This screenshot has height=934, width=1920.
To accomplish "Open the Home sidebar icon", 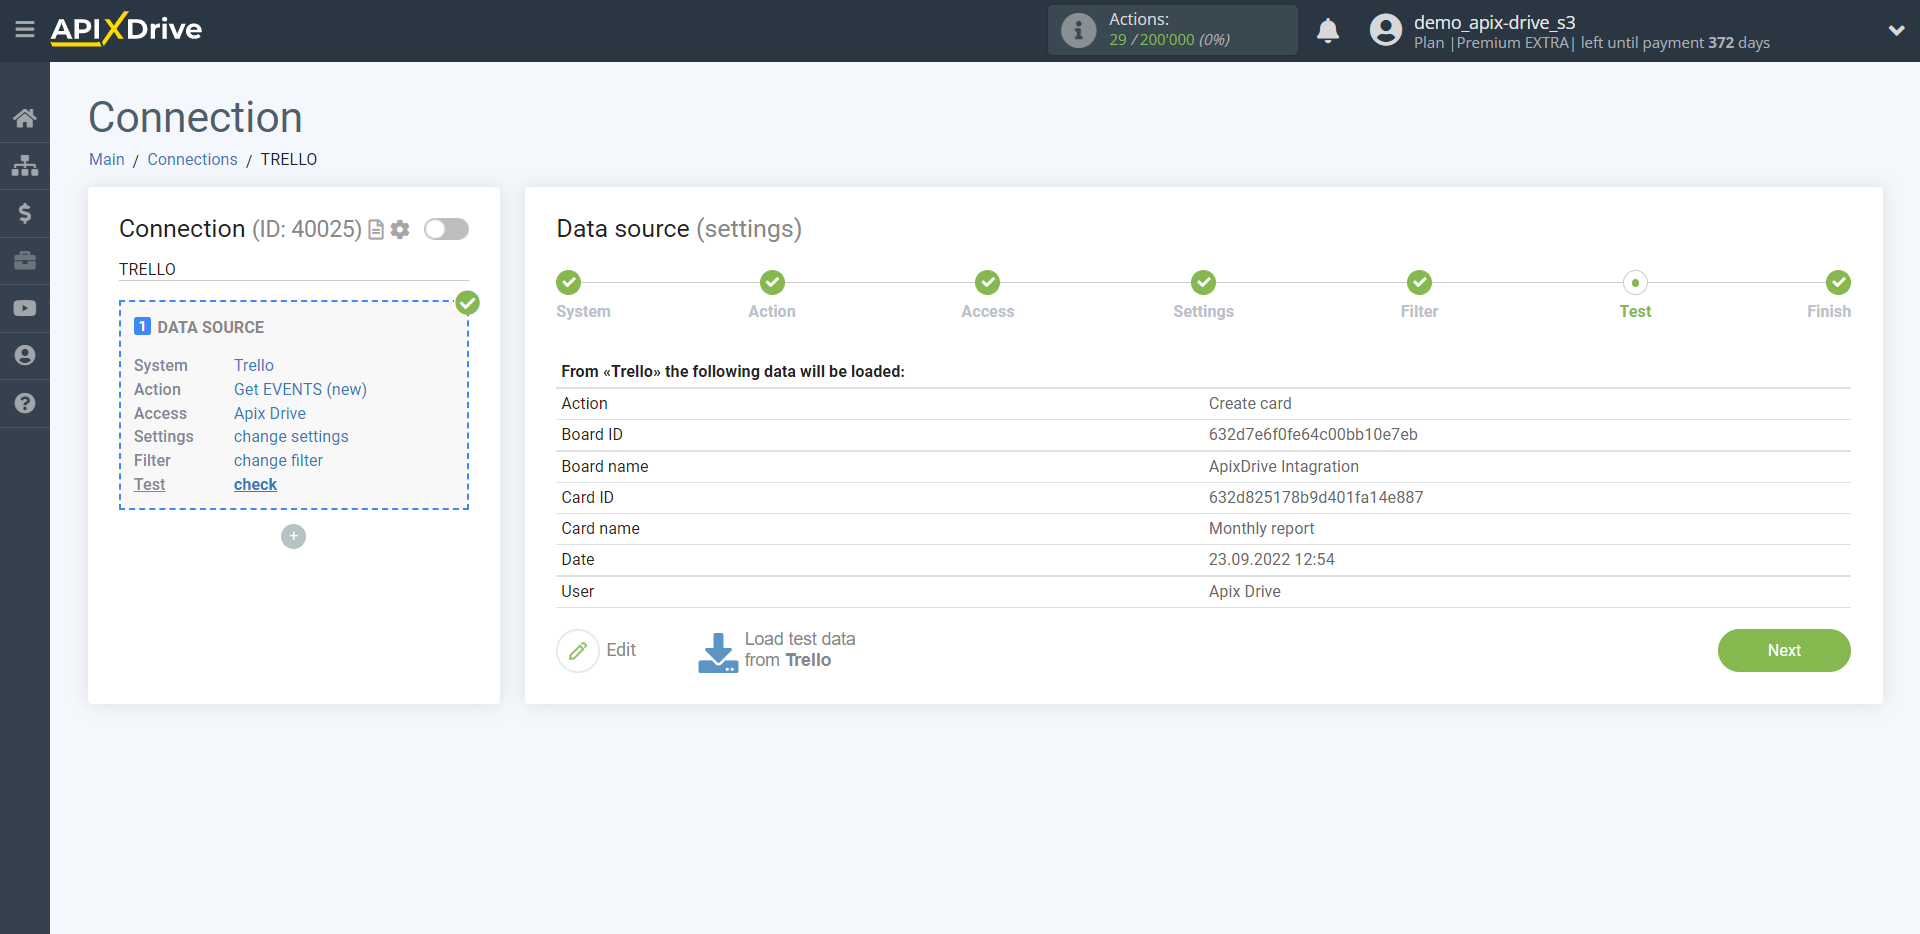I will tap(25, 118).
